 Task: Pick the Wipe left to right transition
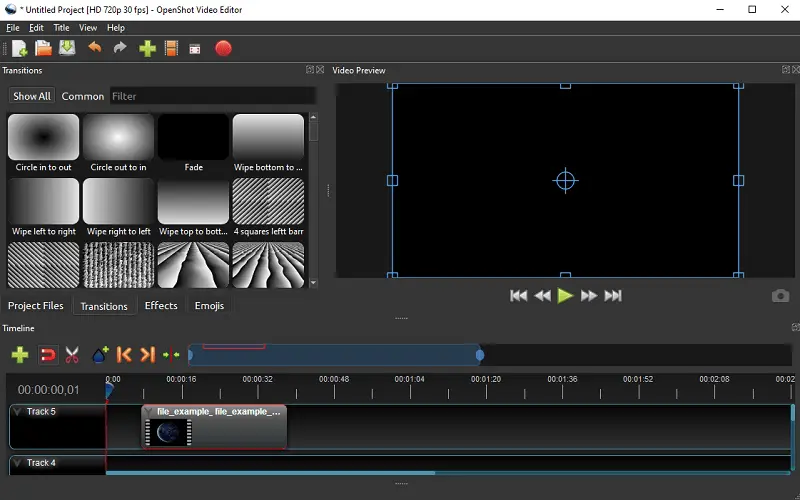[43, 208]
